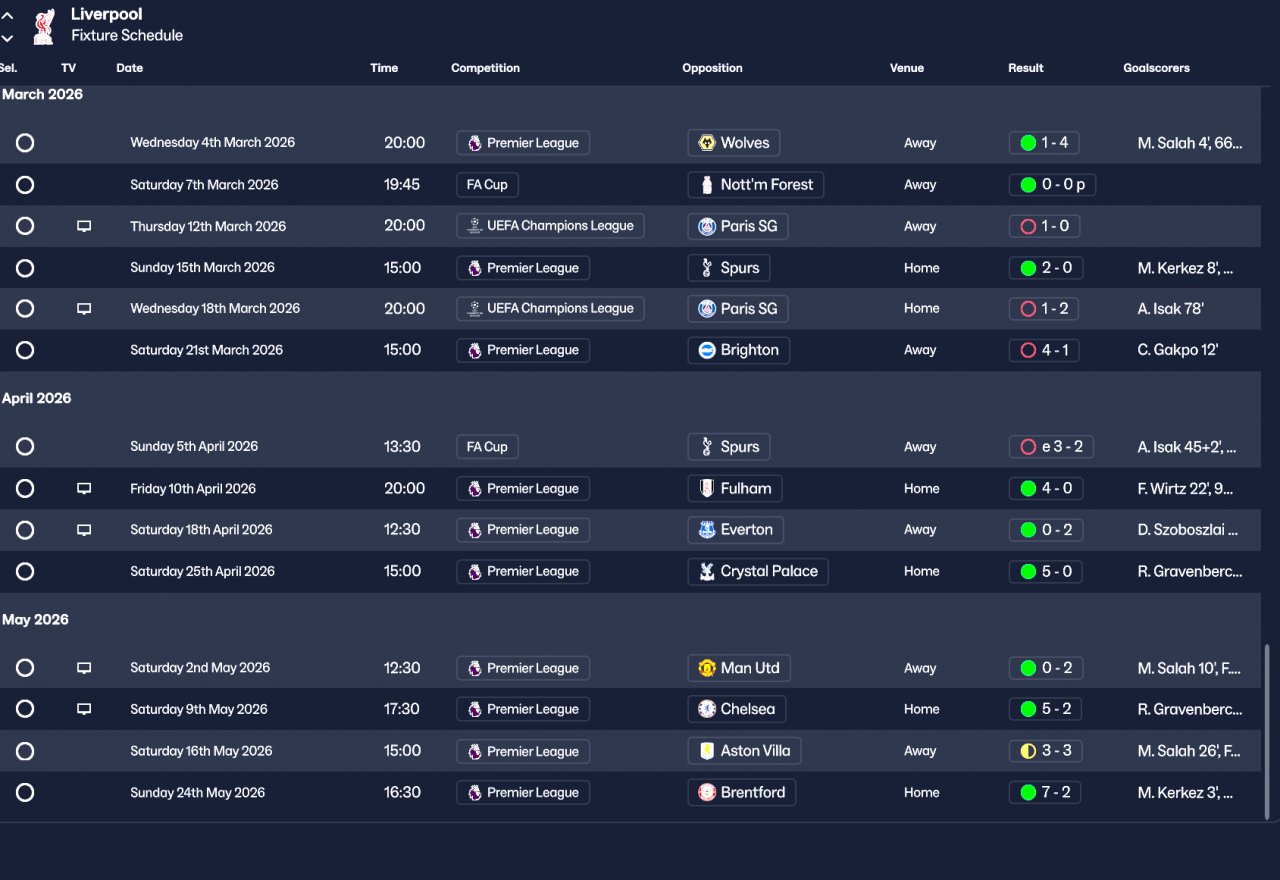Screen dimensions: 1280x880
Task: Click red loss dot beside the 4 - 1 result
Action: [x=1028, y=350]
